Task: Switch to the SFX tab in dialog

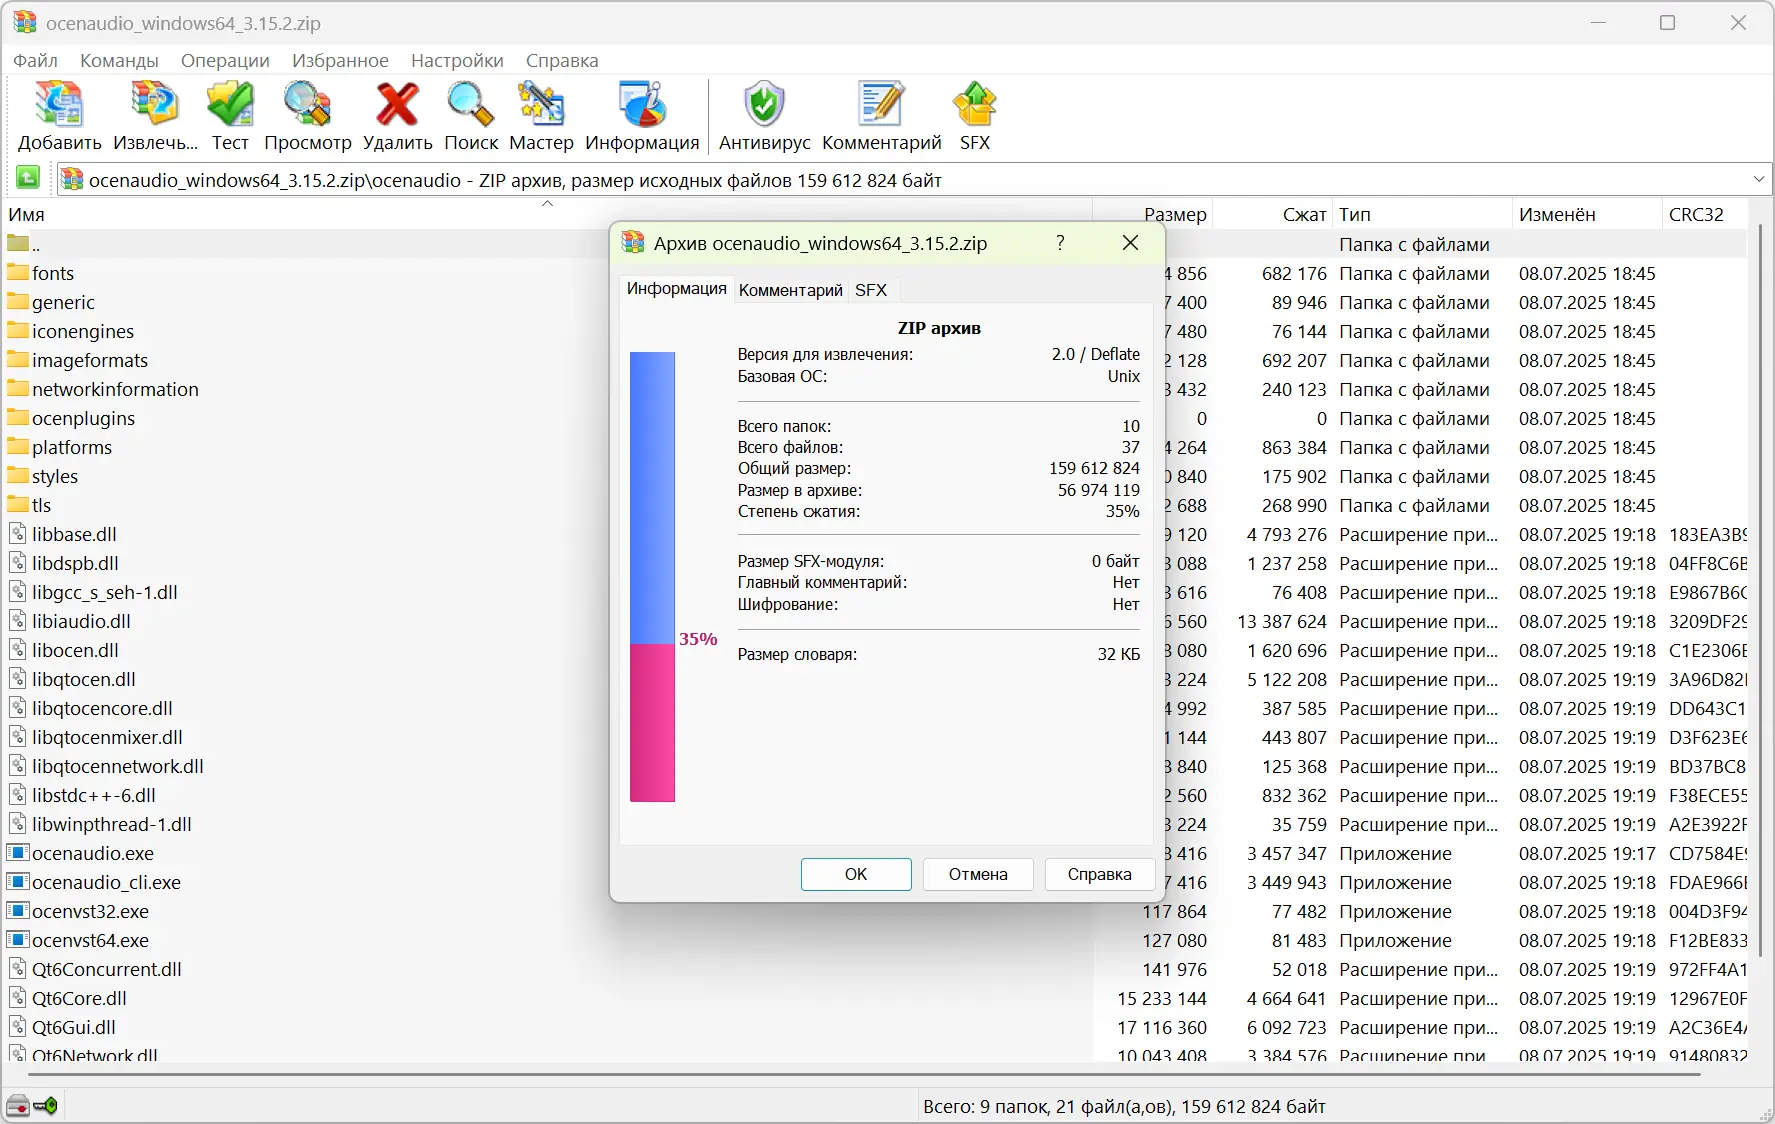Action: [x=871, y=290]
